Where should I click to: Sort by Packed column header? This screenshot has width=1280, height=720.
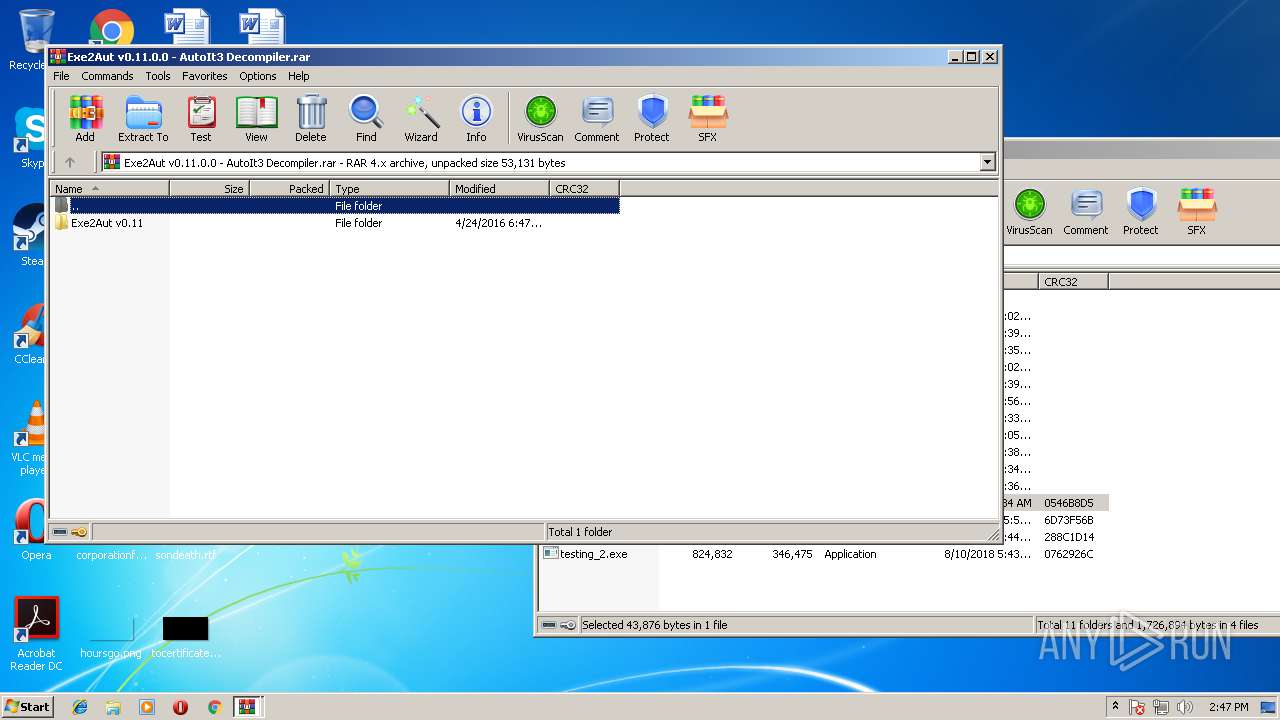pos(289,188)
